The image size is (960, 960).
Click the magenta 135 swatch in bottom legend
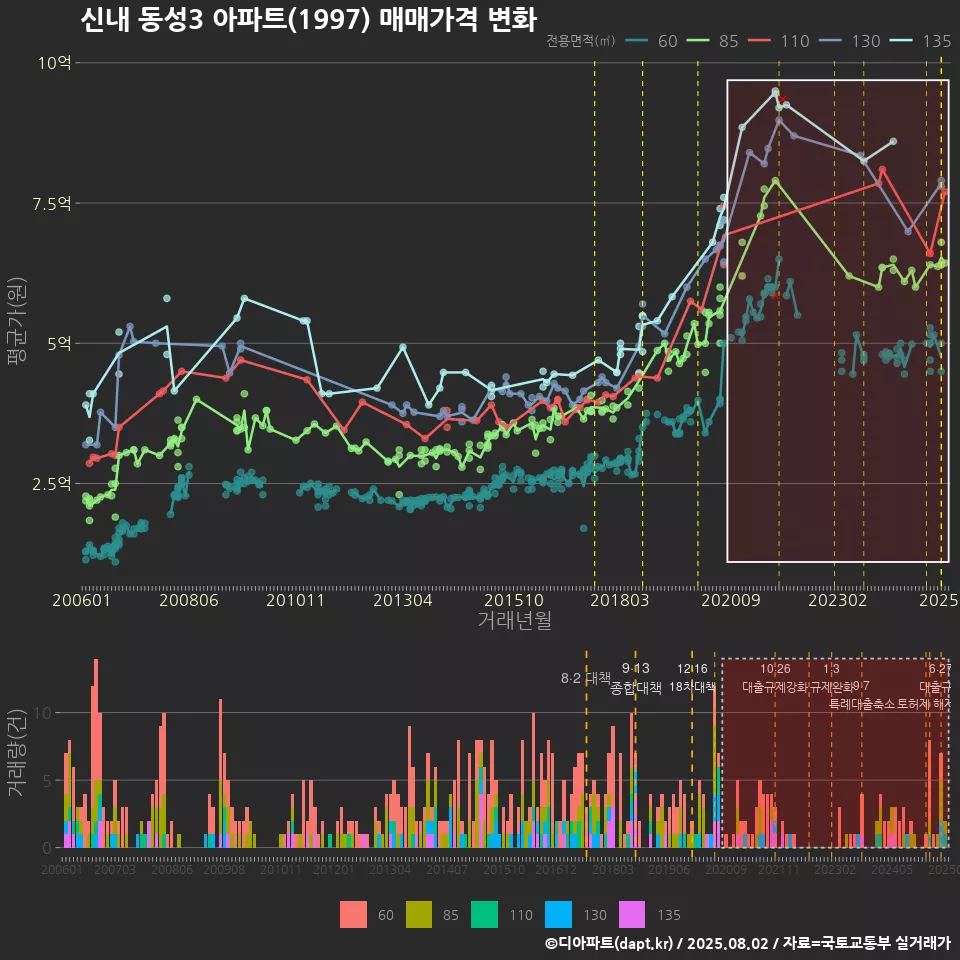click(632, 915)
